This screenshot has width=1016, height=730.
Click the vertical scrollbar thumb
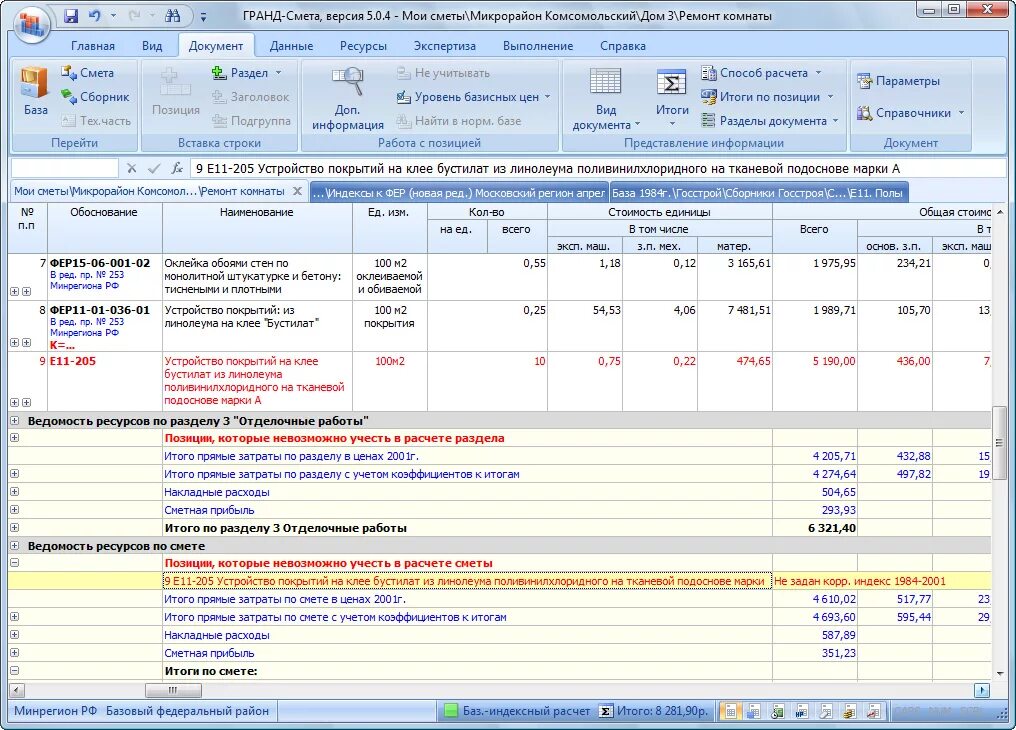[x=999, y=443]
